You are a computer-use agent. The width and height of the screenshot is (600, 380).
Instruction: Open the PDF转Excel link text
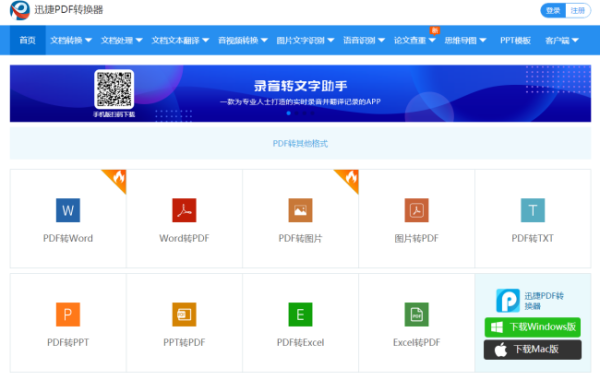(300, 342)
